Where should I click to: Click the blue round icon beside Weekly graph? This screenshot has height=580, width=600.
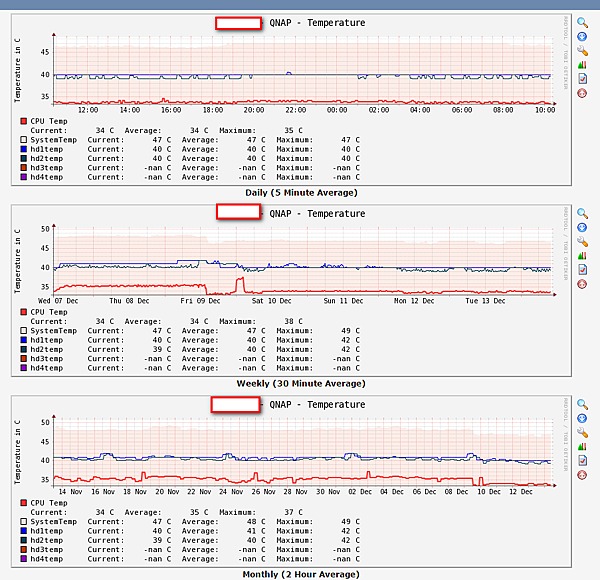pyautogui.click(x=582, y=228)
